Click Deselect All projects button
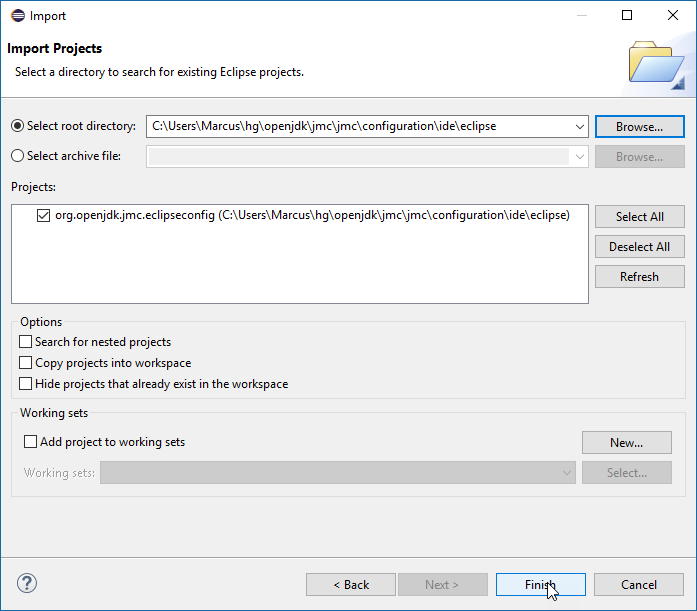Image resolution: width=697 pixels, height=611 pixels. (x=640, y=247)
